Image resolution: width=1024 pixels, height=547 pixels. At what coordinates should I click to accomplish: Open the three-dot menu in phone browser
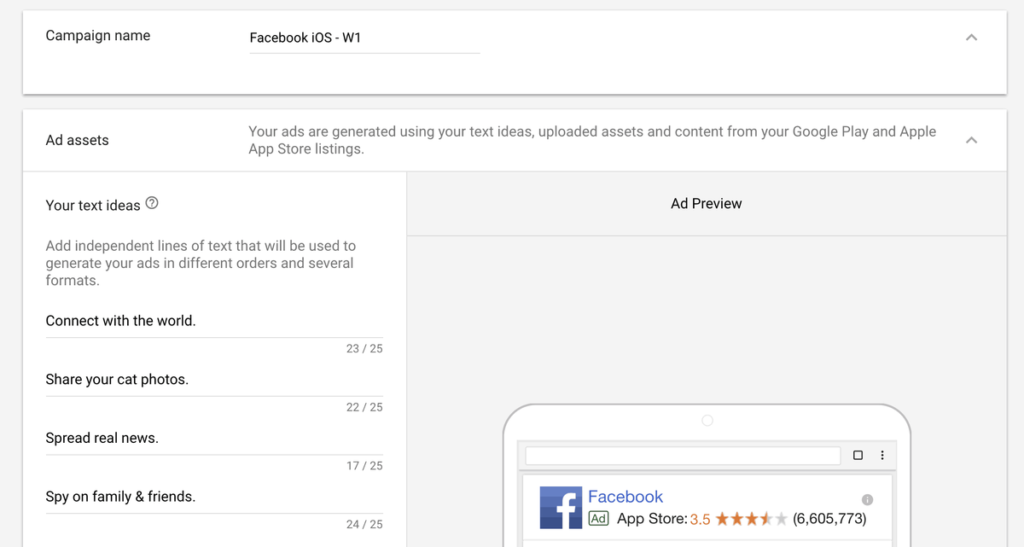pos(882,455)
